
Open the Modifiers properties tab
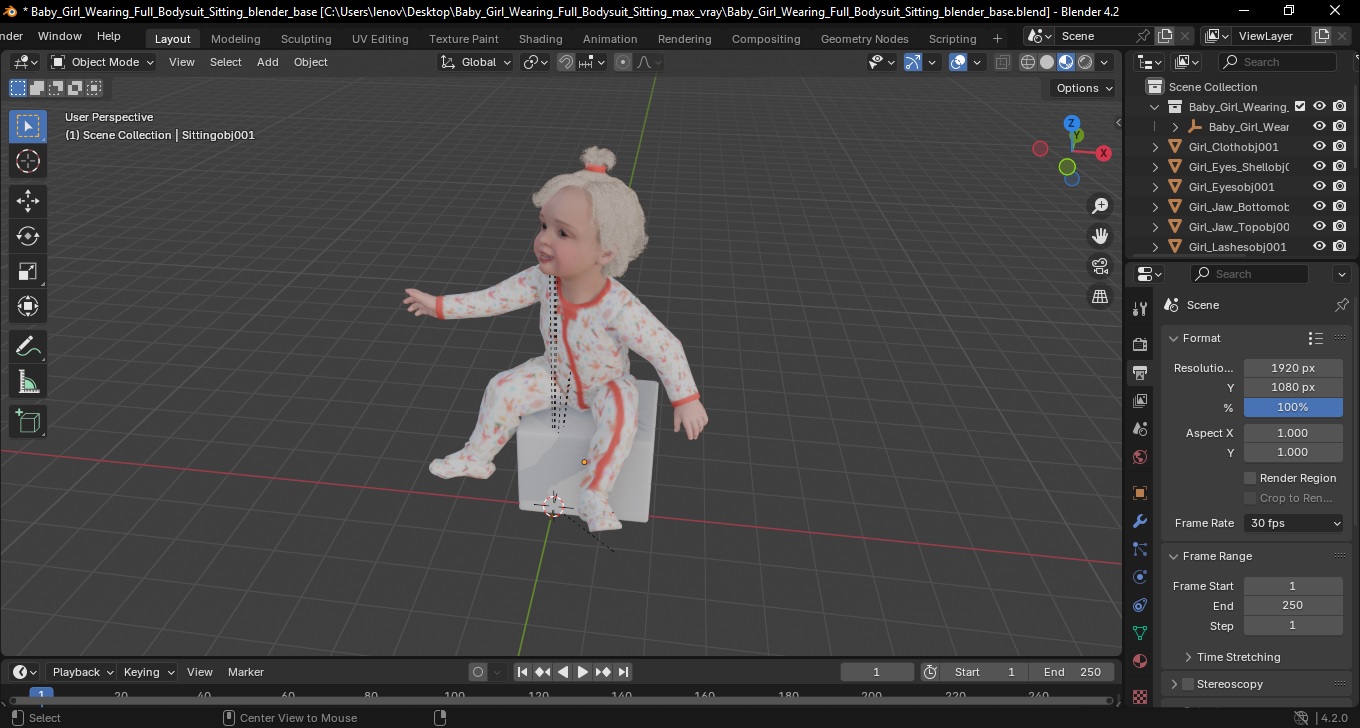(x=1139, y=521)
